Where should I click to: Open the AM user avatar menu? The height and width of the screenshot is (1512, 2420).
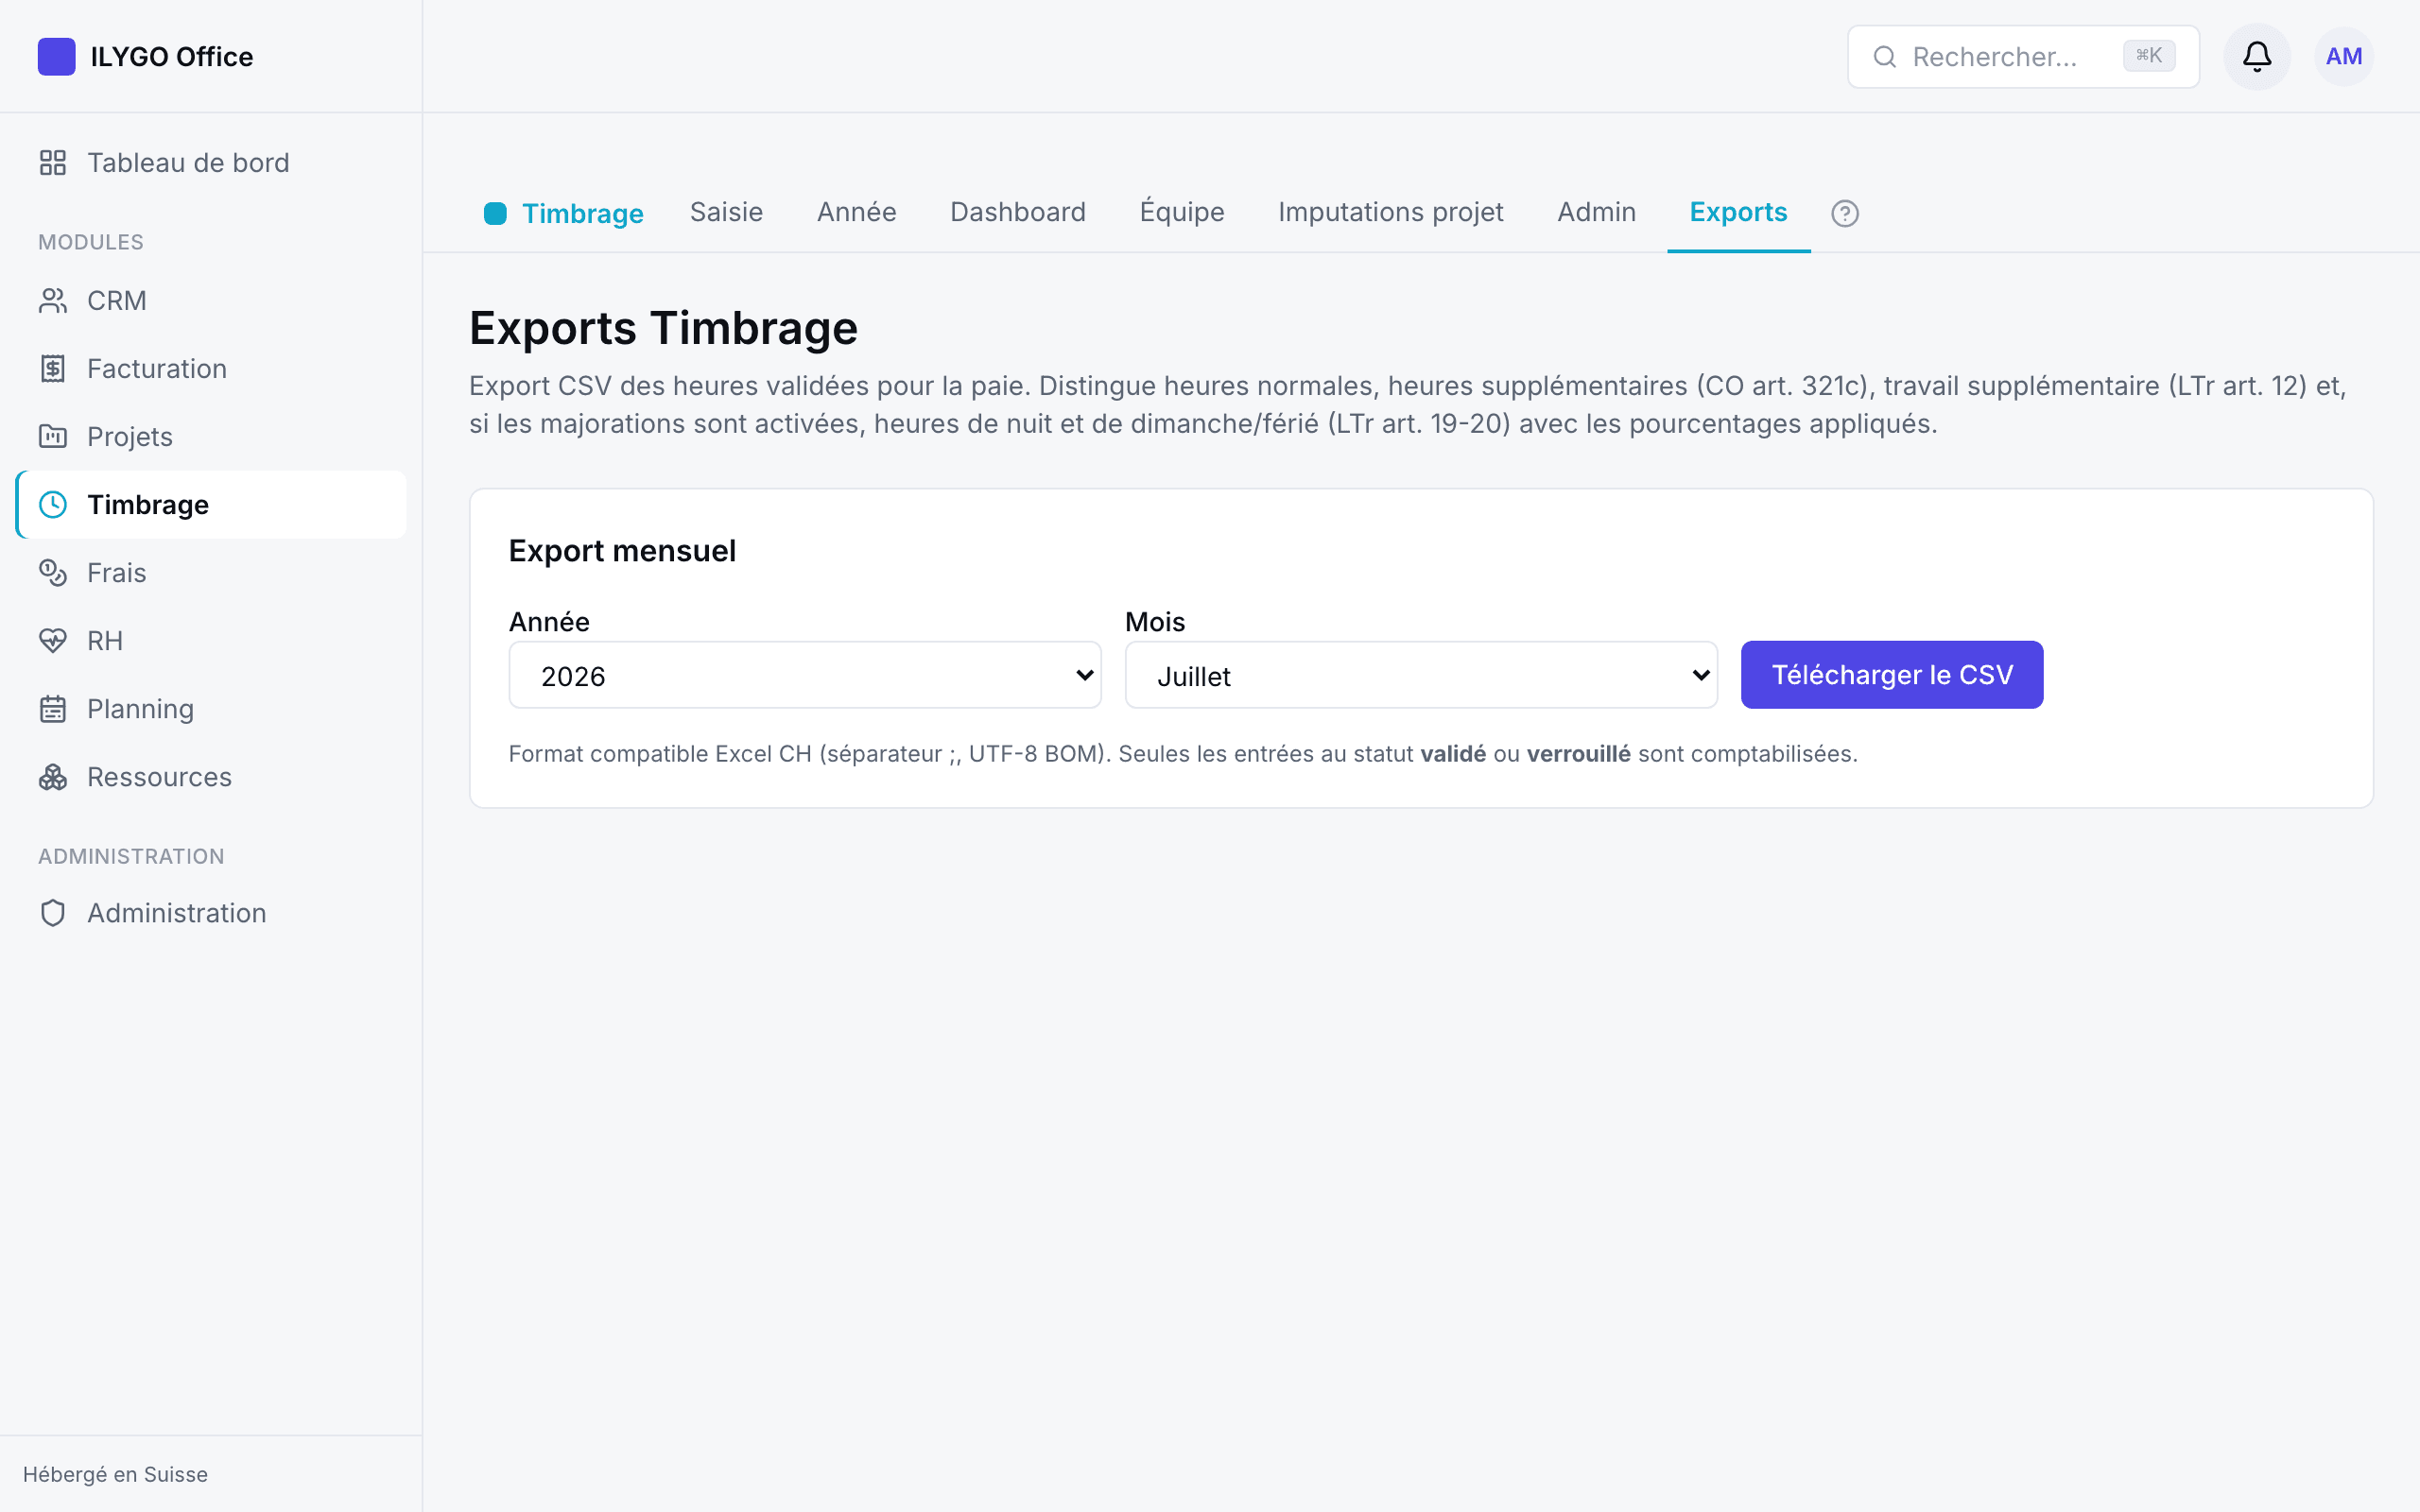pyautogui.click(x=2343, y=56)
